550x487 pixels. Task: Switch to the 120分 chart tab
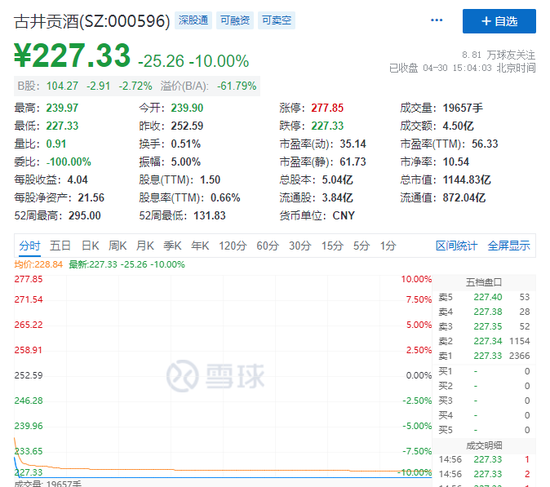[233, 246]
